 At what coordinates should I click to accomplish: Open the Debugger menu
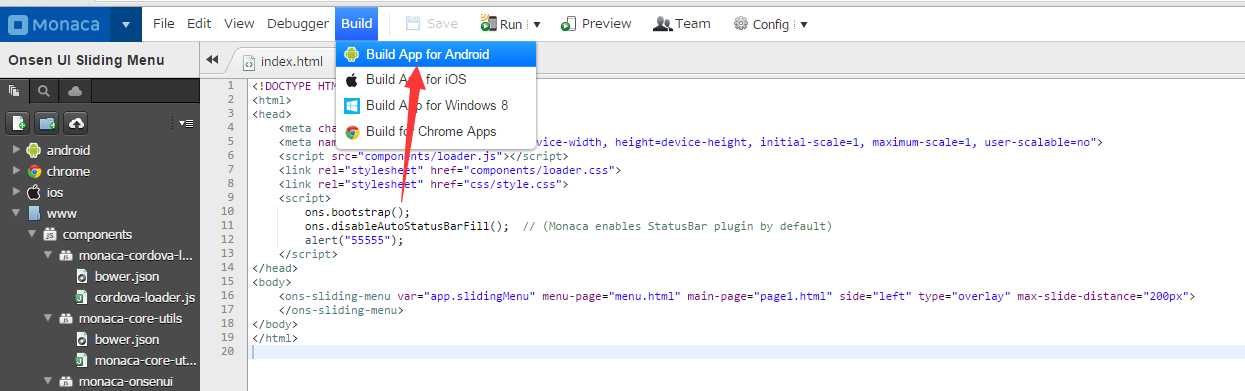(298, 23)
